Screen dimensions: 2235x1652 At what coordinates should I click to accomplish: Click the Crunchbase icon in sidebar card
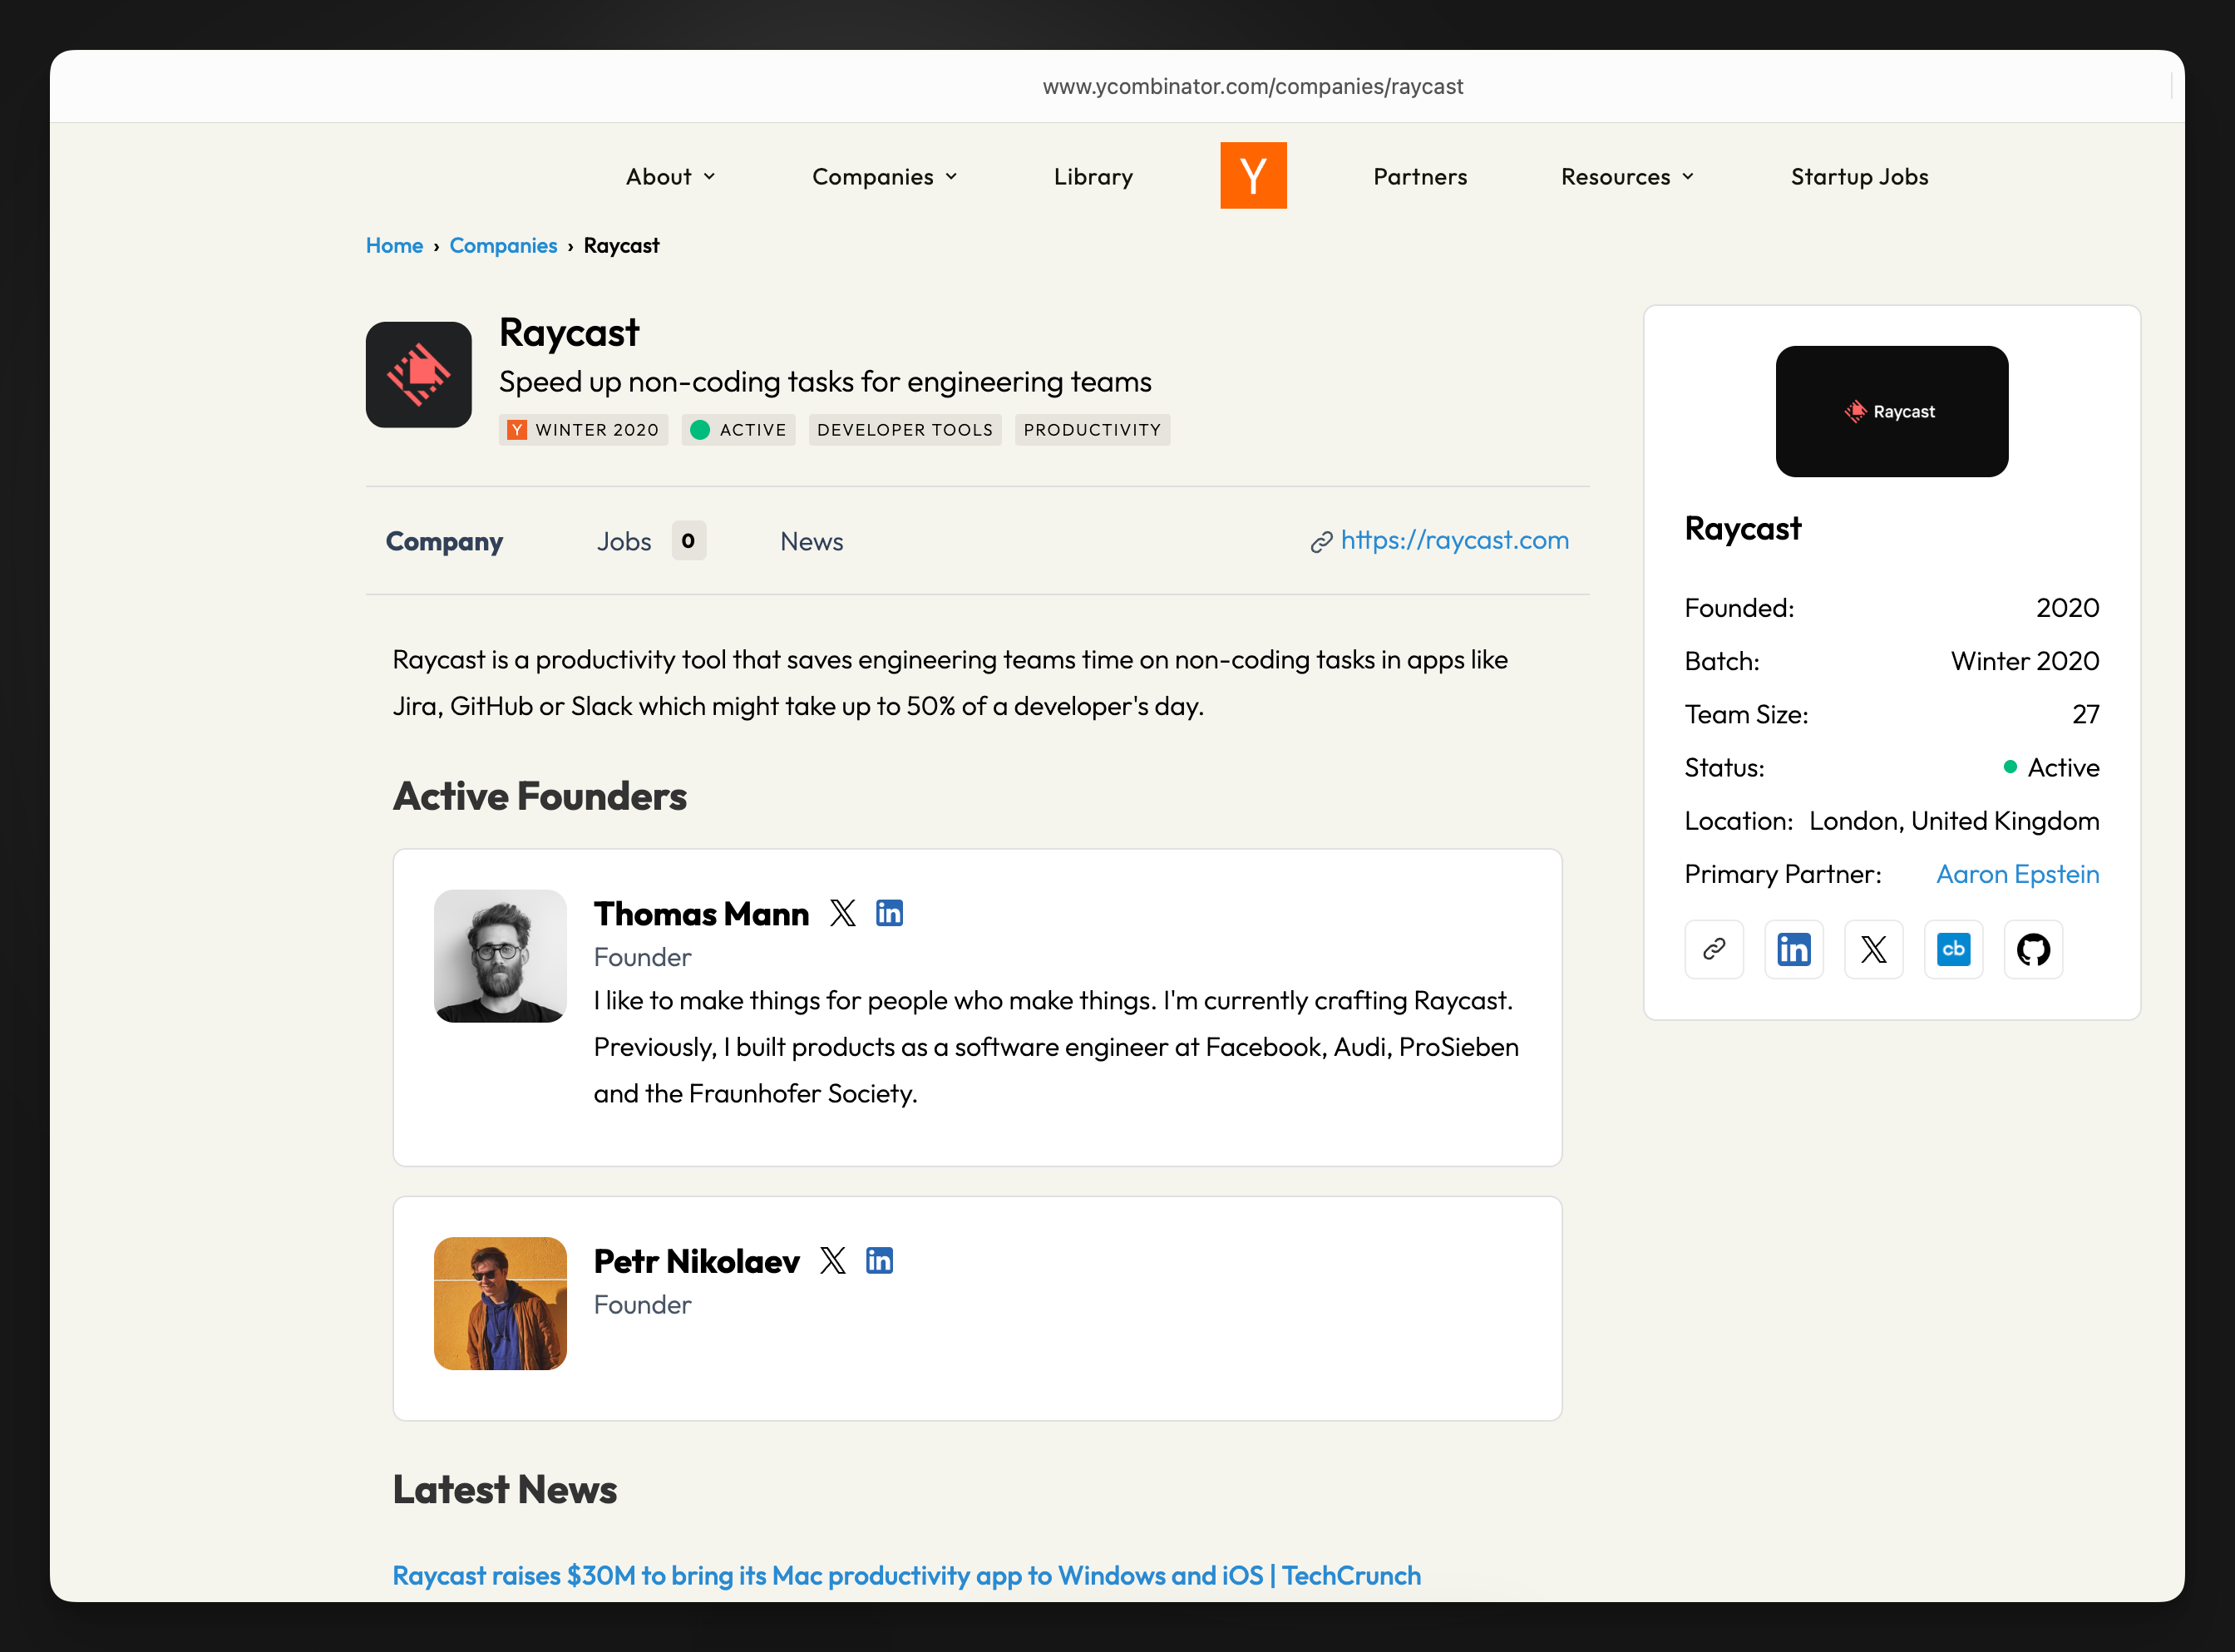tap(1952, 949)
